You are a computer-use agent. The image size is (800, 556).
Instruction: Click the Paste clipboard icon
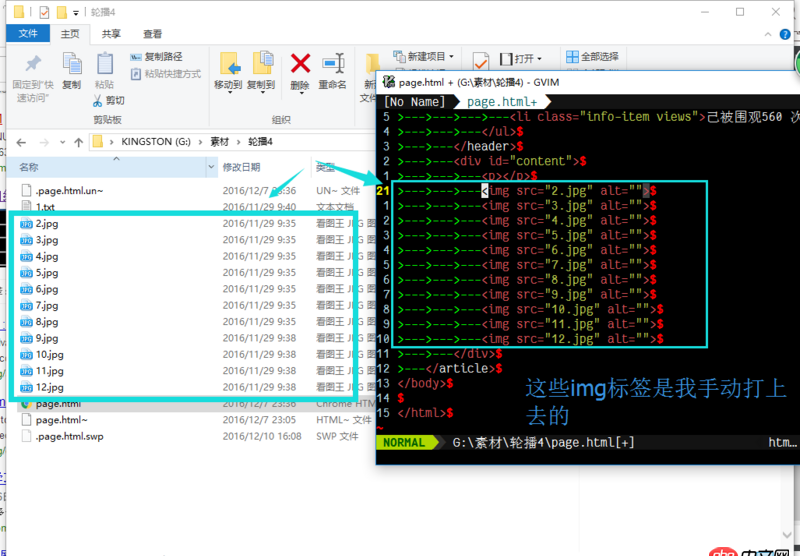(x=105, y=64)
